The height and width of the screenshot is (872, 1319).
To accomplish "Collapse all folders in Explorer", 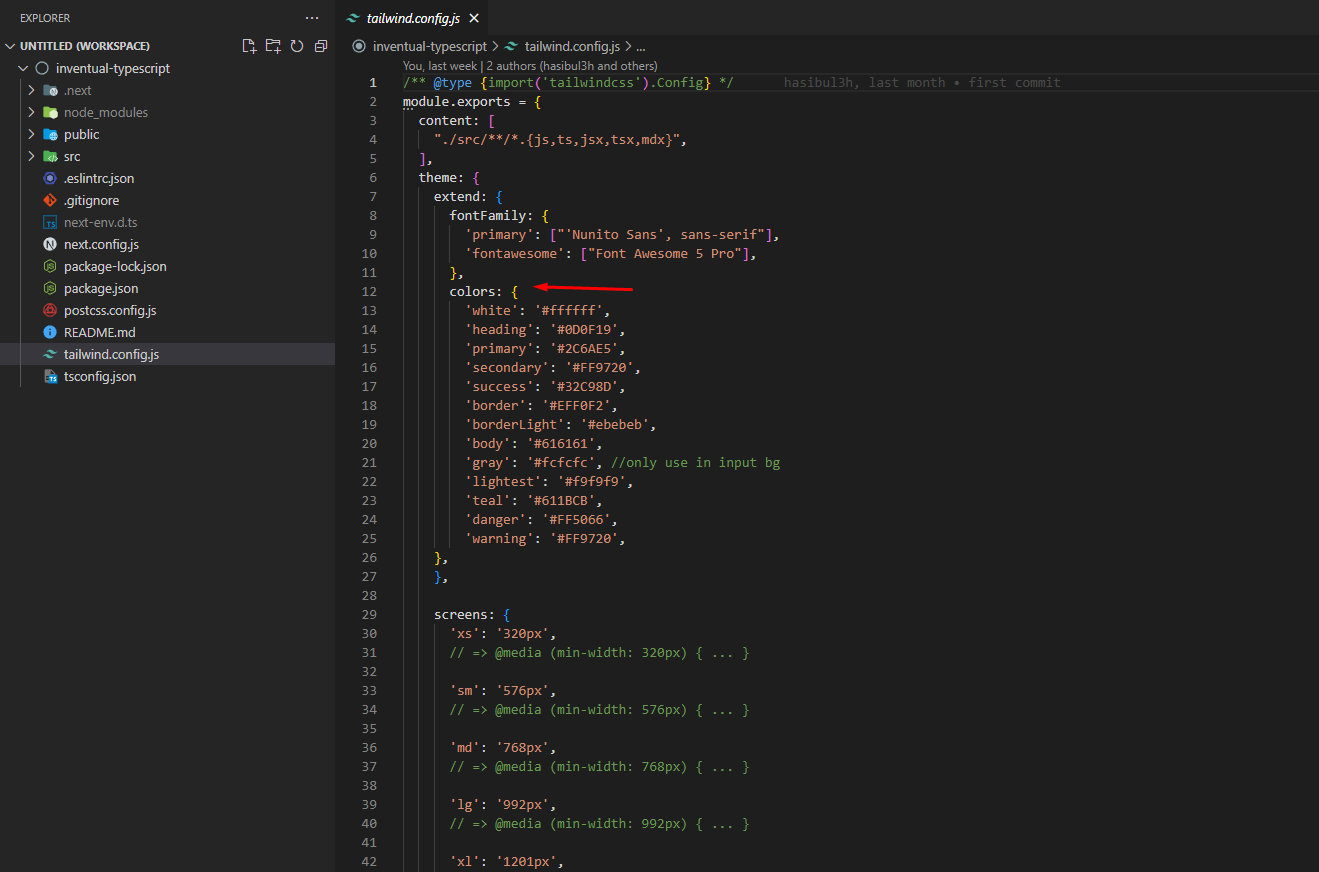I will [x=321, y=46].
